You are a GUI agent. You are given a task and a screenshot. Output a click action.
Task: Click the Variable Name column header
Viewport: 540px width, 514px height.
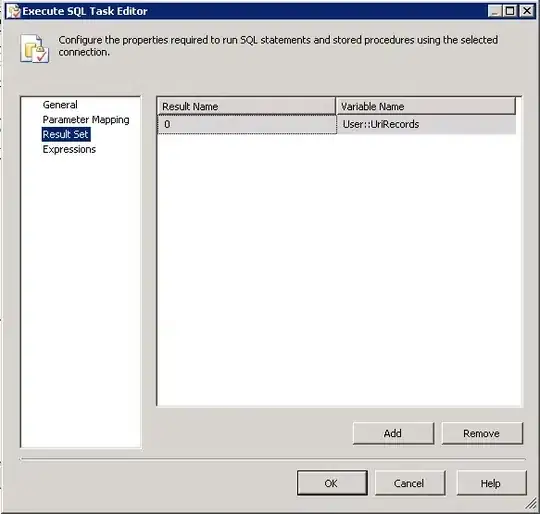coord(426,106)
